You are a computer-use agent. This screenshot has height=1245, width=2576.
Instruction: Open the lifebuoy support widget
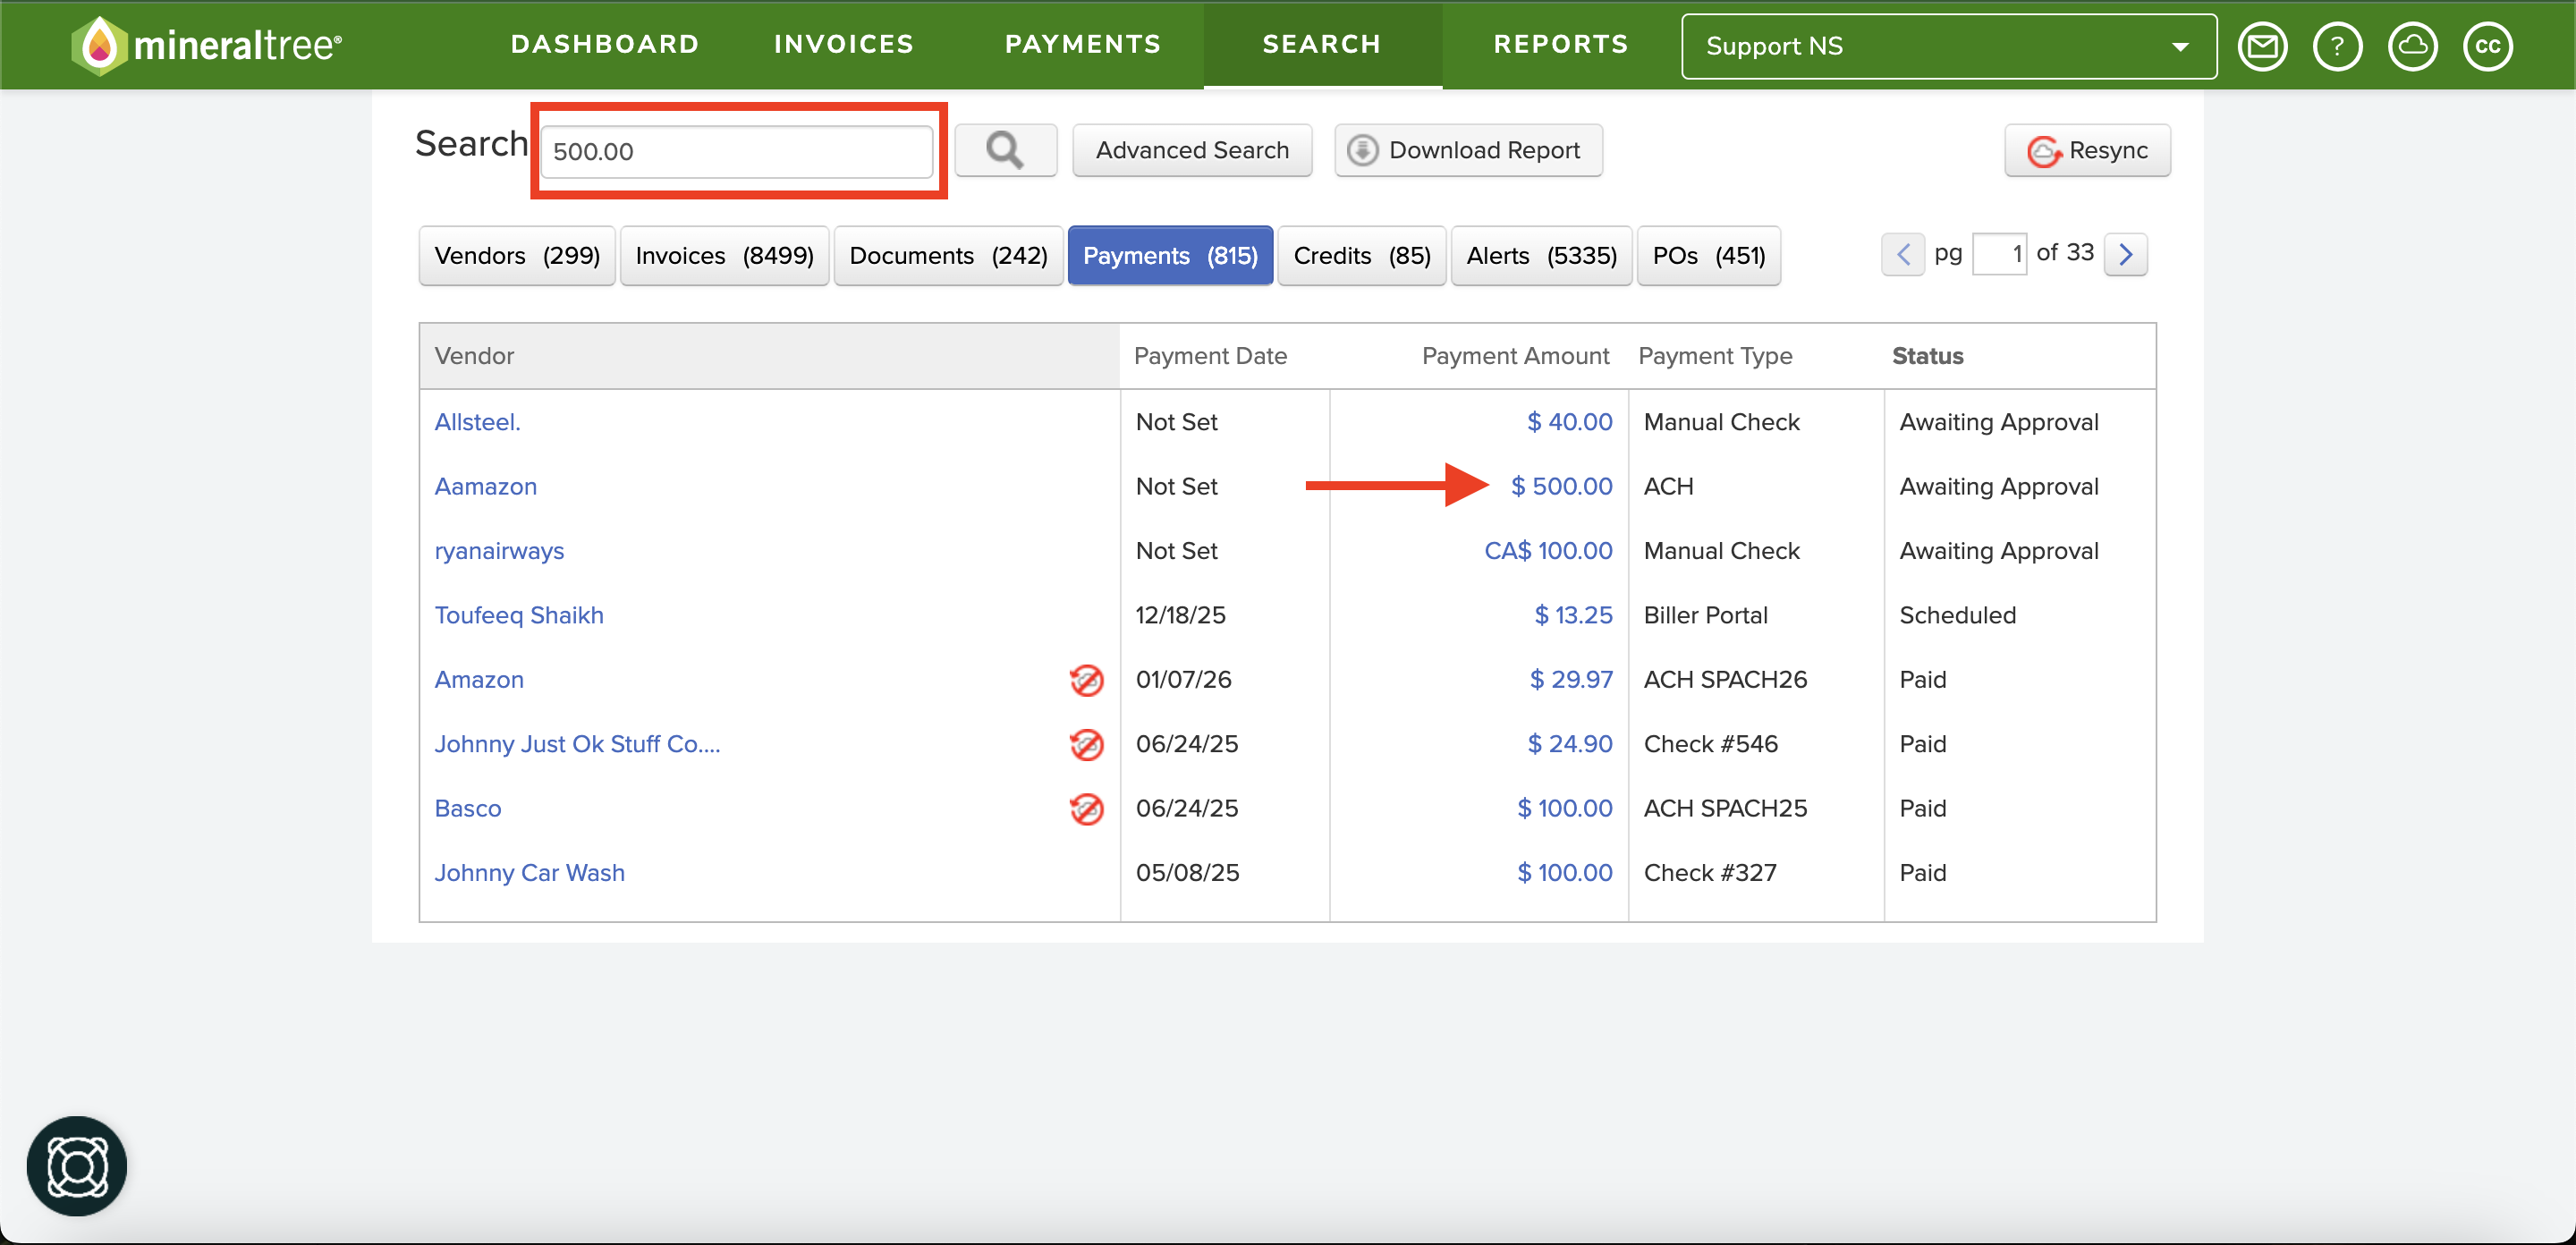(x=77, y=1166)
